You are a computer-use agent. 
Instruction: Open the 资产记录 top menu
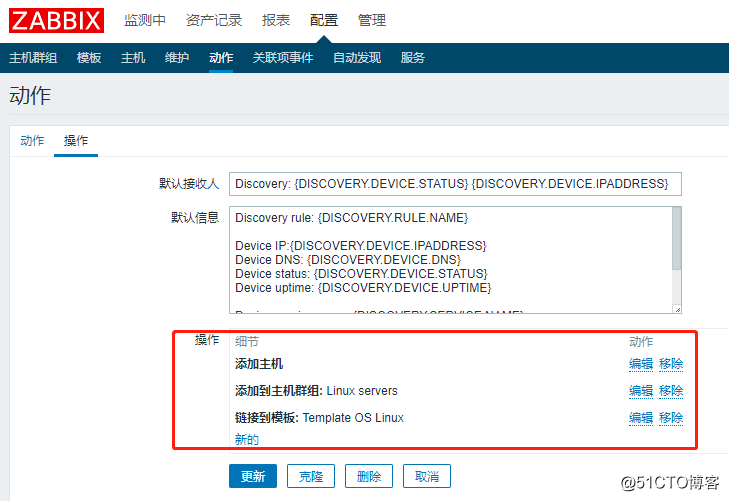(214, 20)
